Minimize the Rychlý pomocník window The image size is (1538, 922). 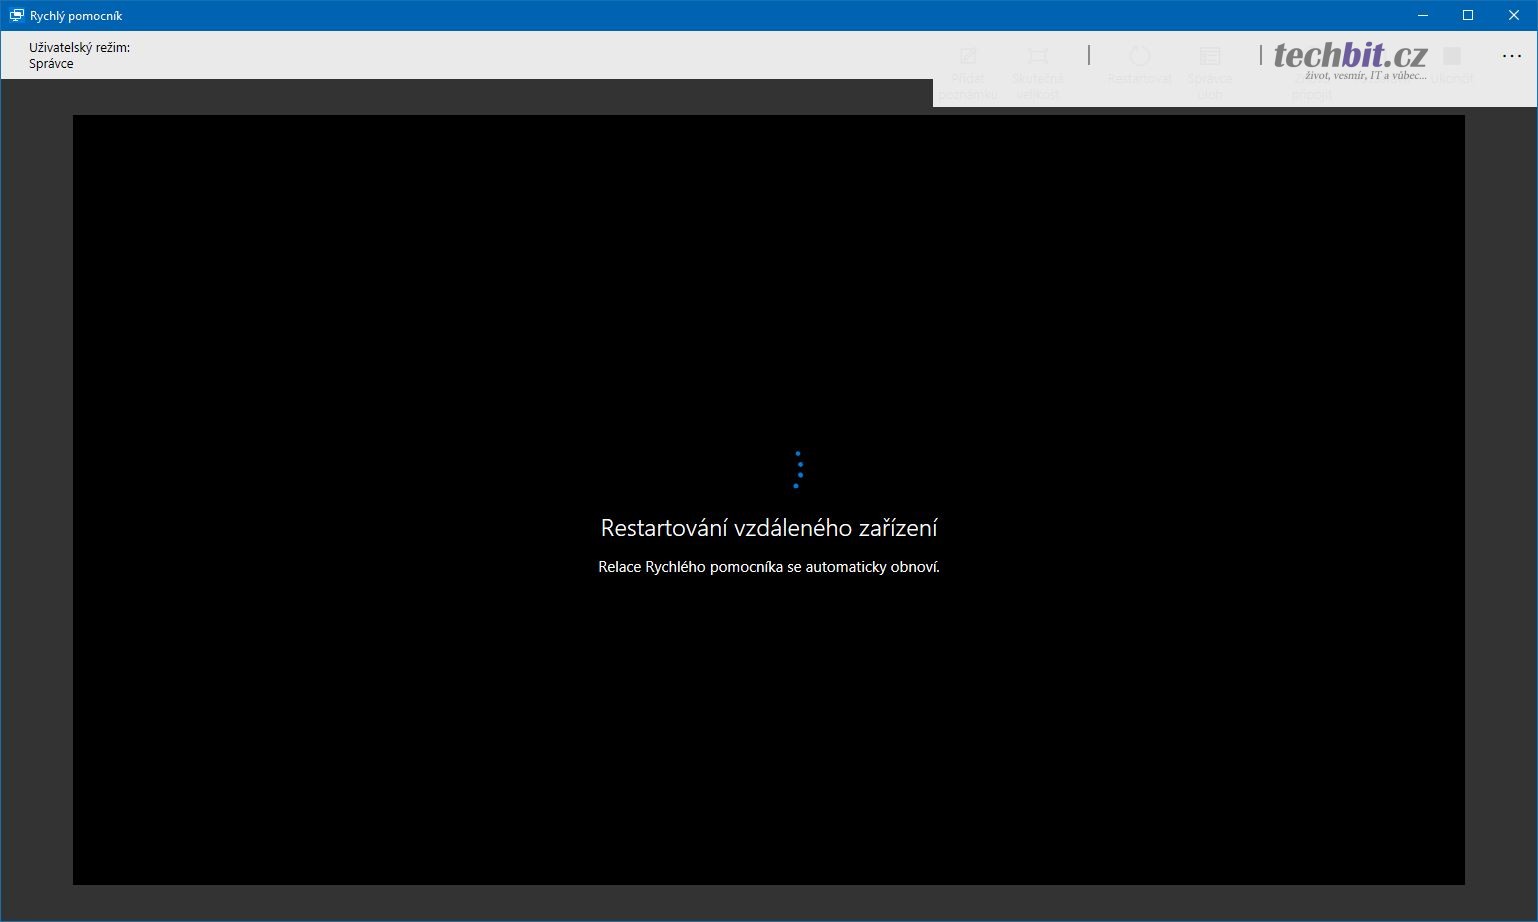click(1423, 15)
